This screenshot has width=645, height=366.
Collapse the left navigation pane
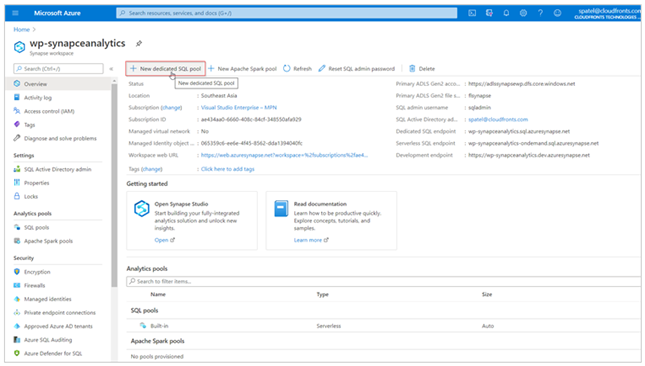111,69
